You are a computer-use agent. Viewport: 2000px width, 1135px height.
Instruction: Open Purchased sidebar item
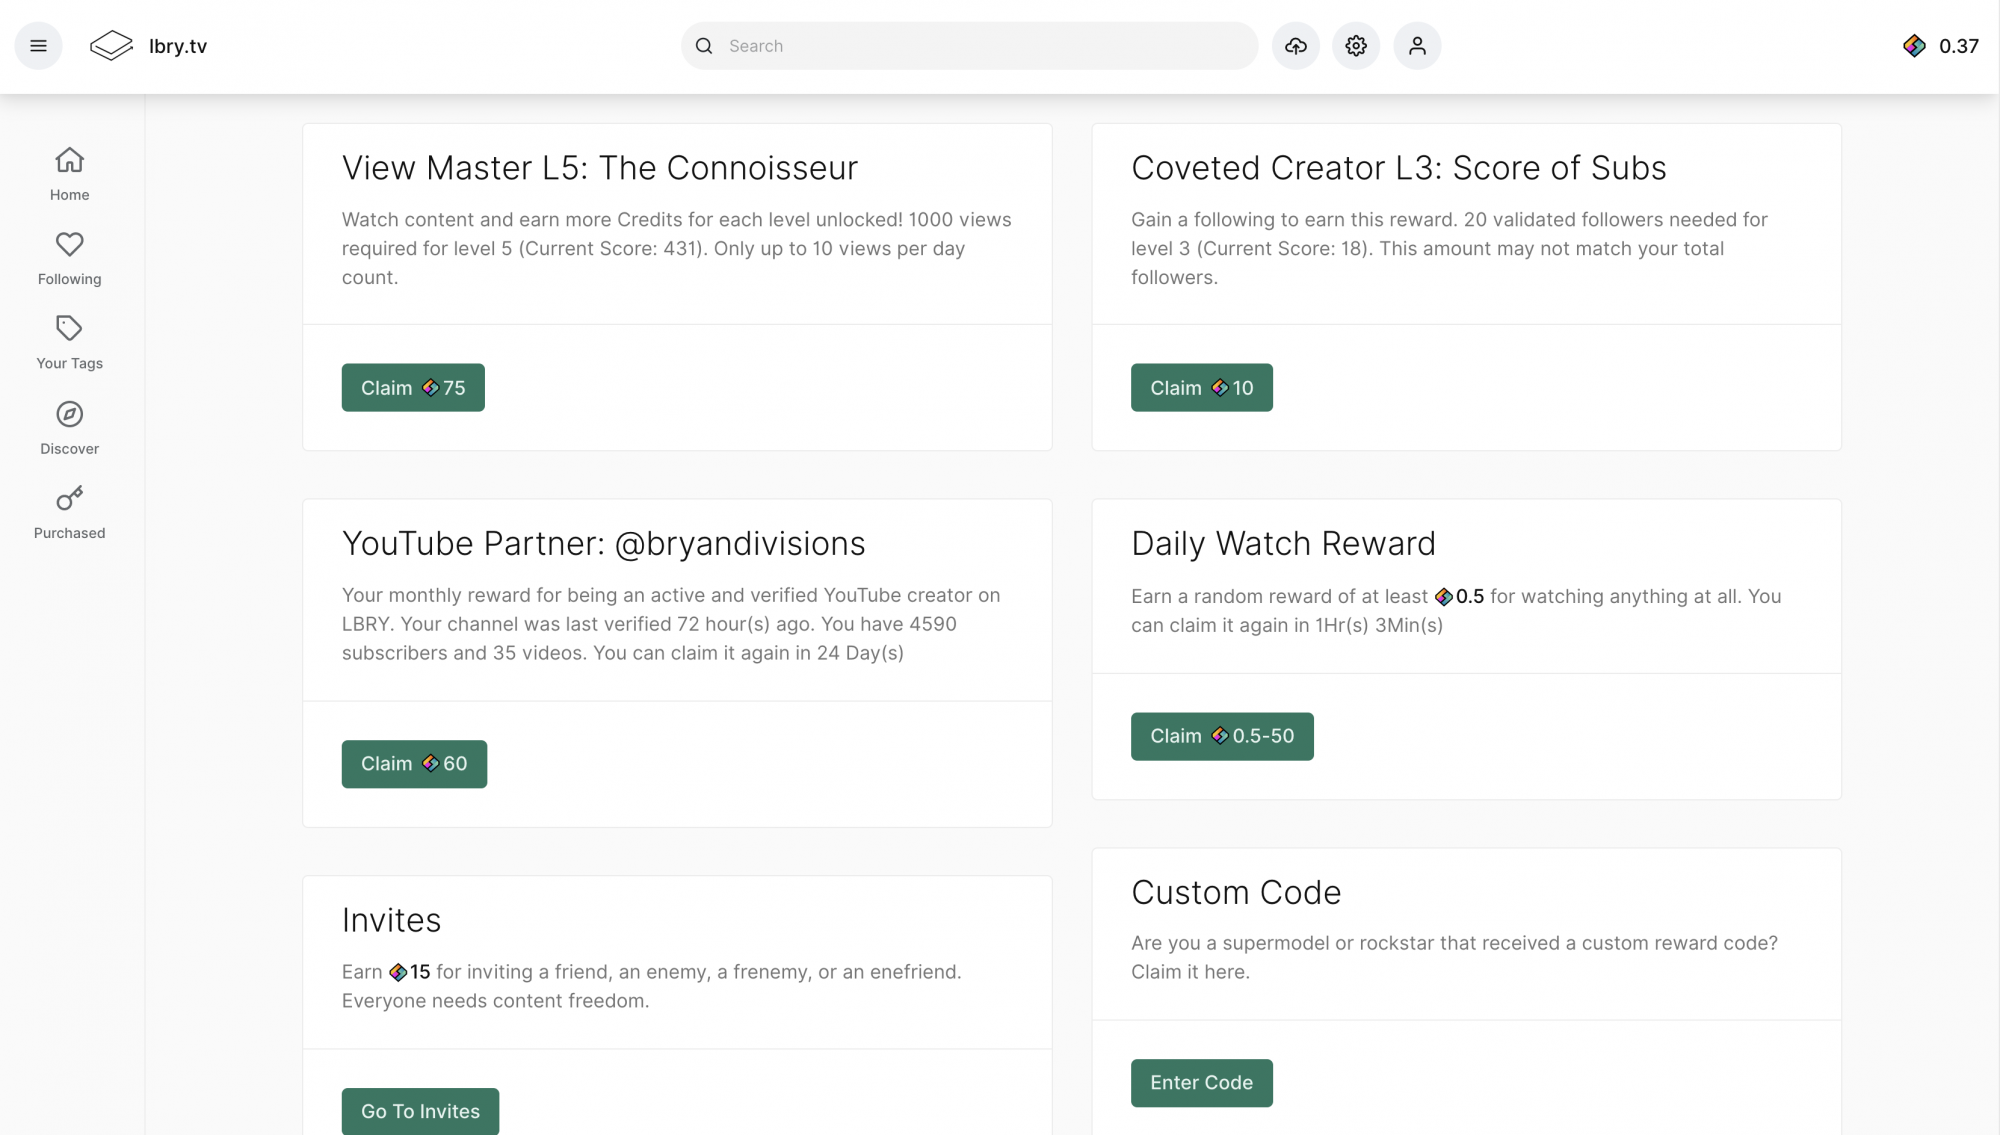(x=69, y=512)
